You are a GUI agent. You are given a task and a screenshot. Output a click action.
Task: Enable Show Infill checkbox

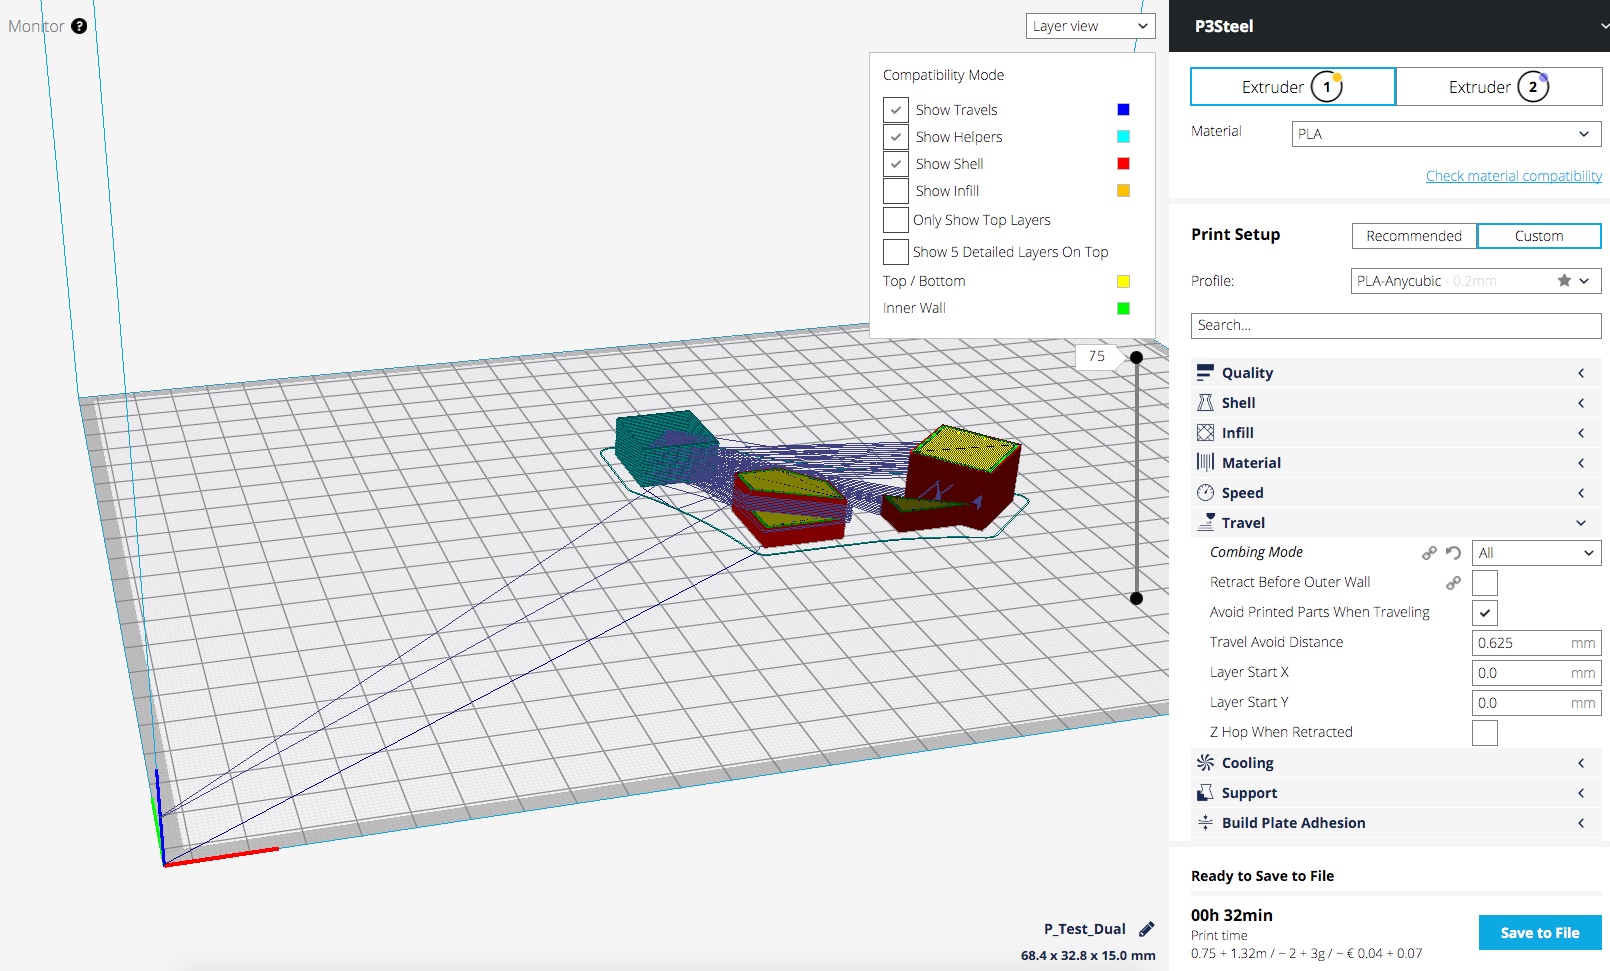pos(896,191)
